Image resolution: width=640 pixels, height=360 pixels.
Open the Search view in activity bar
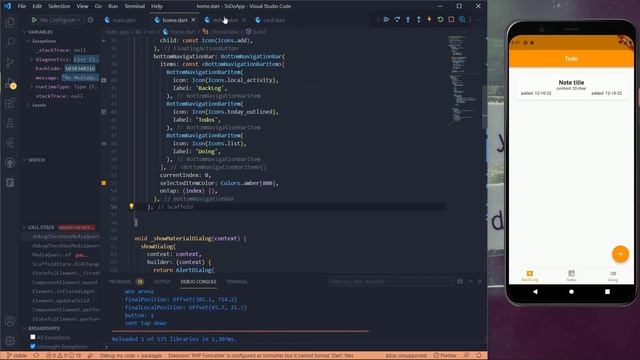(10, 42)
